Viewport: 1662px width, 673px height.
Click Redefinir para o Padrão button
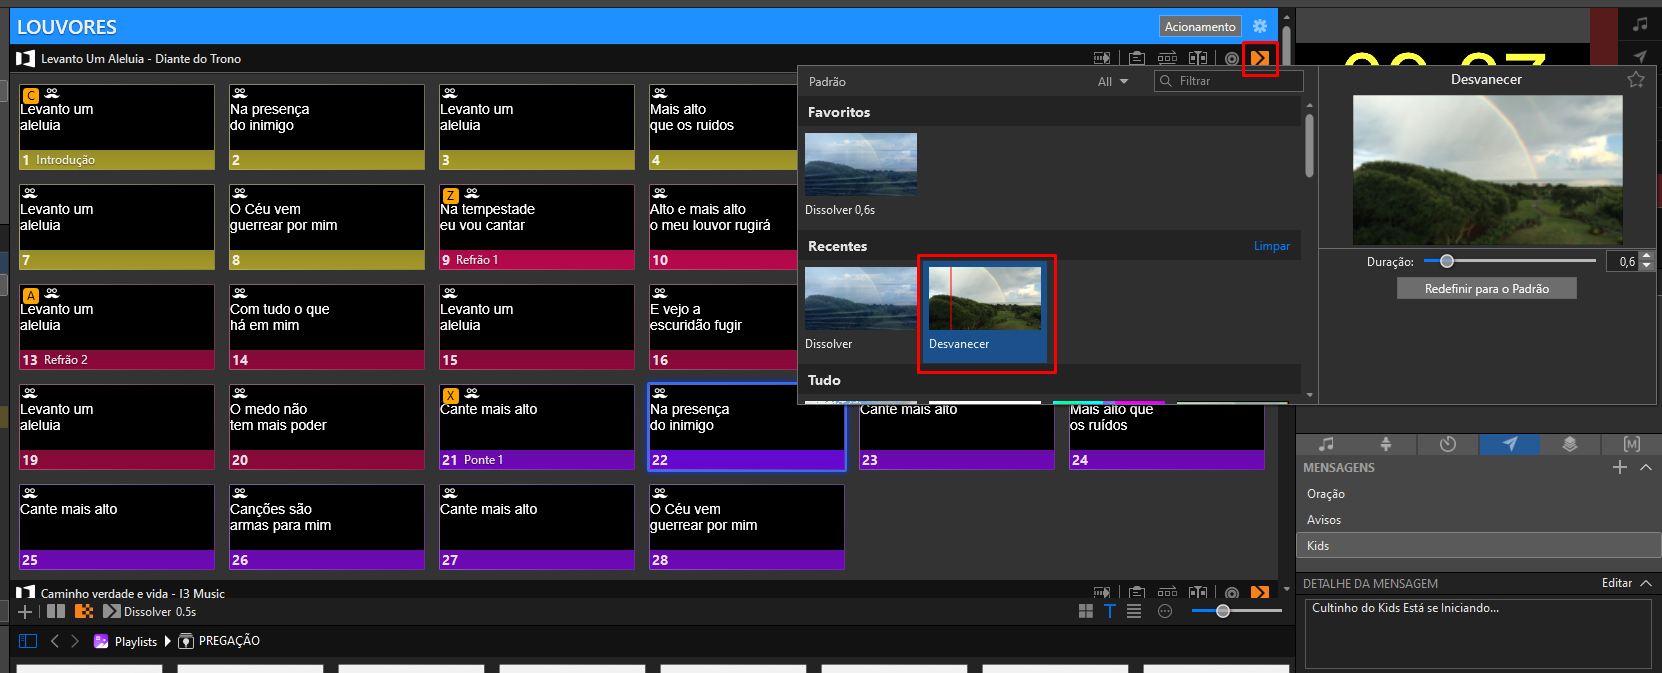(x=1487, y=289)
